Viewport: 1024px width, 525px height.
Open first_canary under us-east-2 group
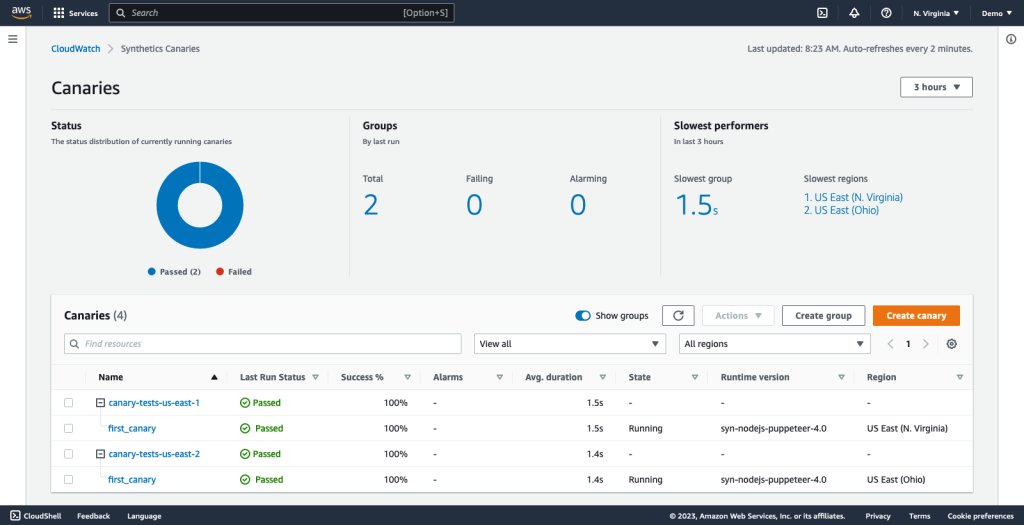pos(132,479)
